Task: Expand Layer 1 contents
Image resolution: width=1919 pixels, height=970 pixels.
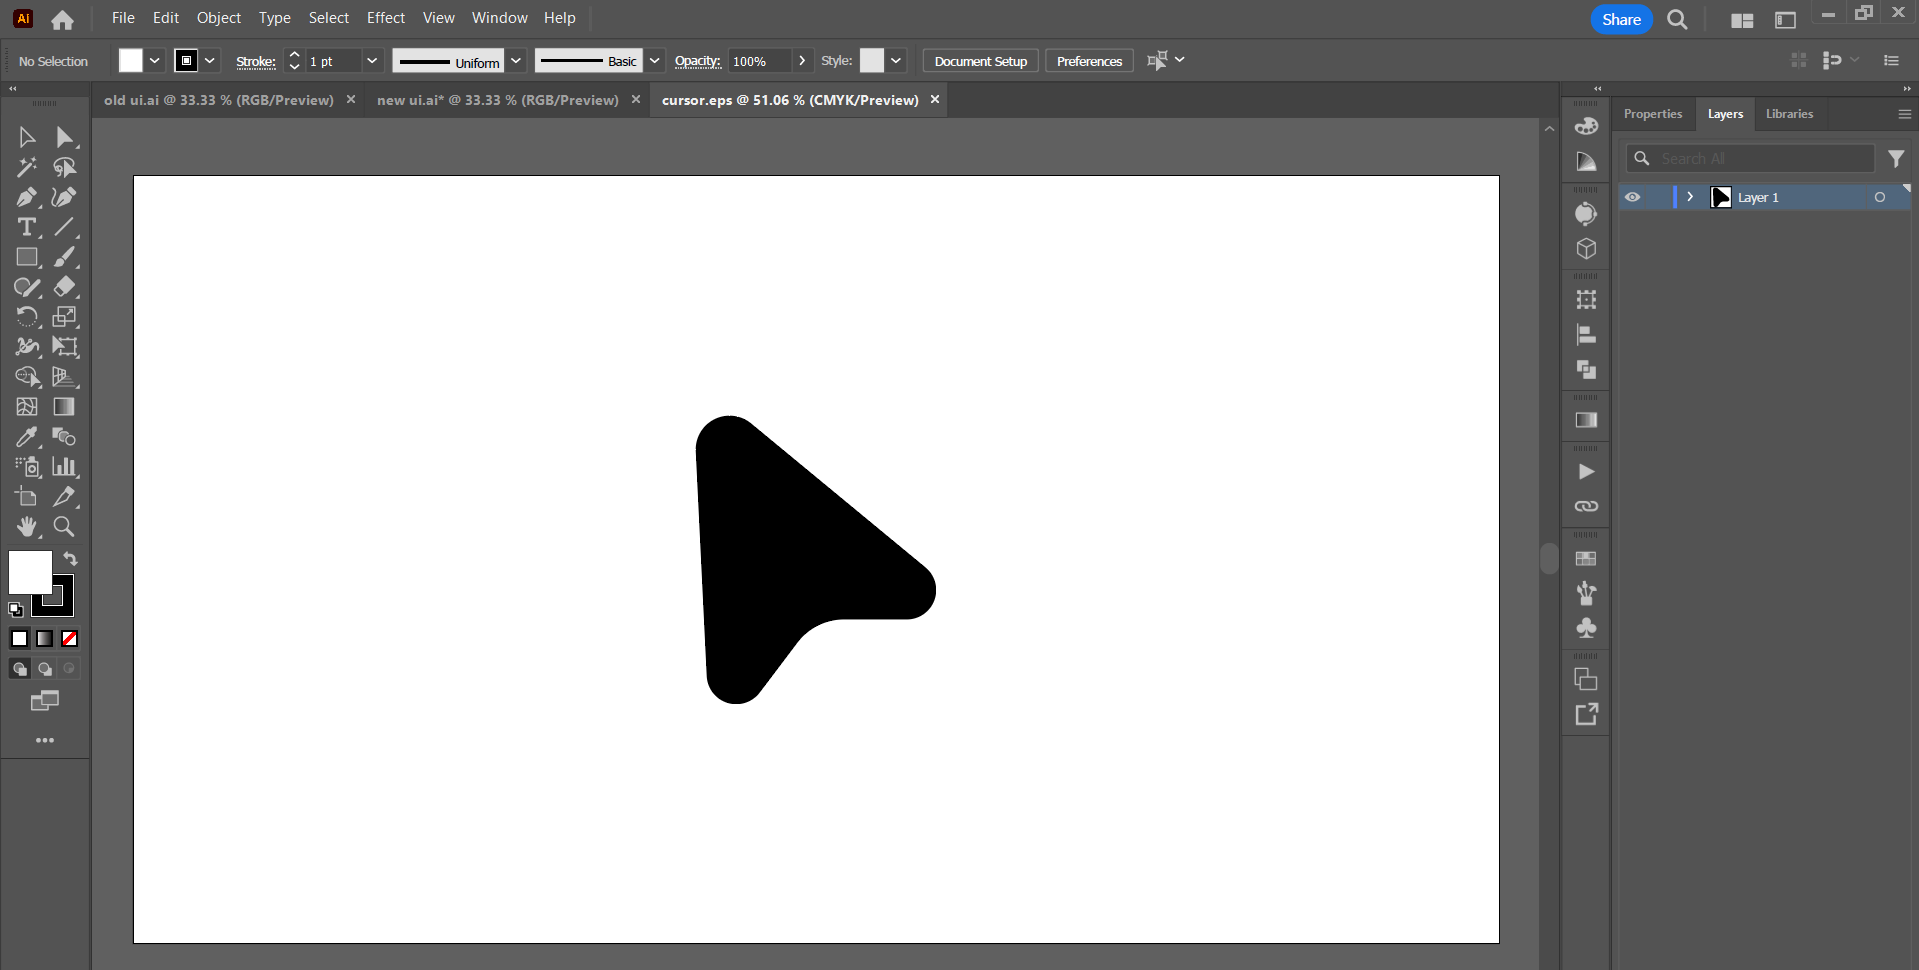Action: tap(1690, 197)
